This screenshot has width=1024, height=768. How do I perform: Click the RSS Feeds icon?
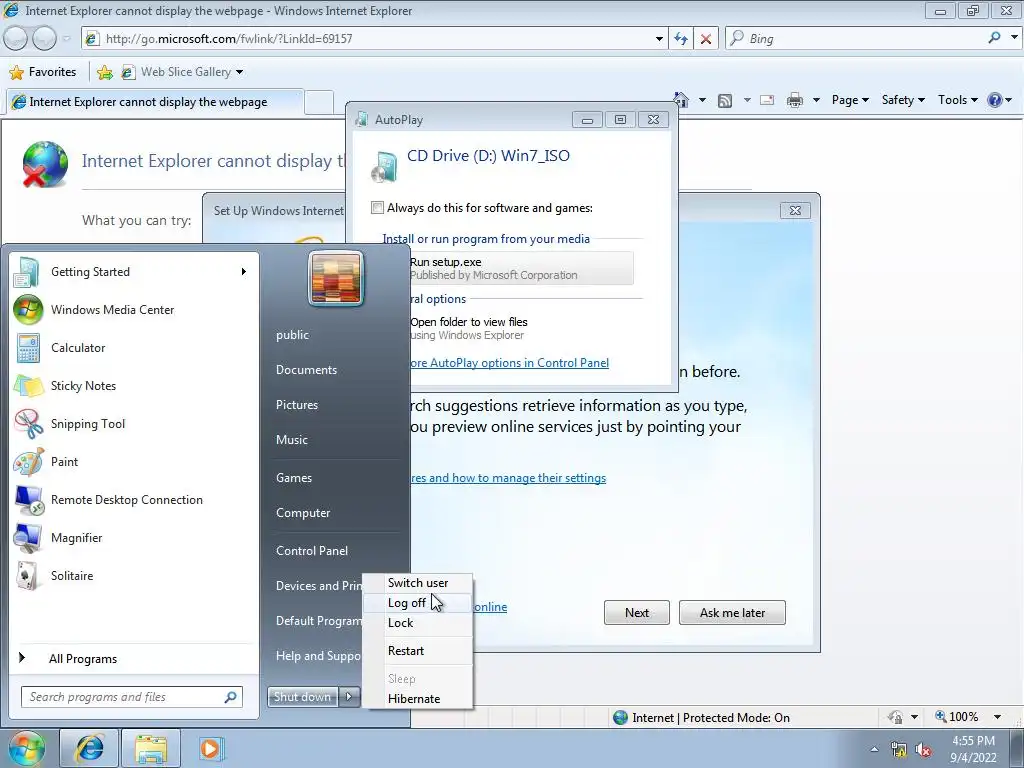coord(724,101)
